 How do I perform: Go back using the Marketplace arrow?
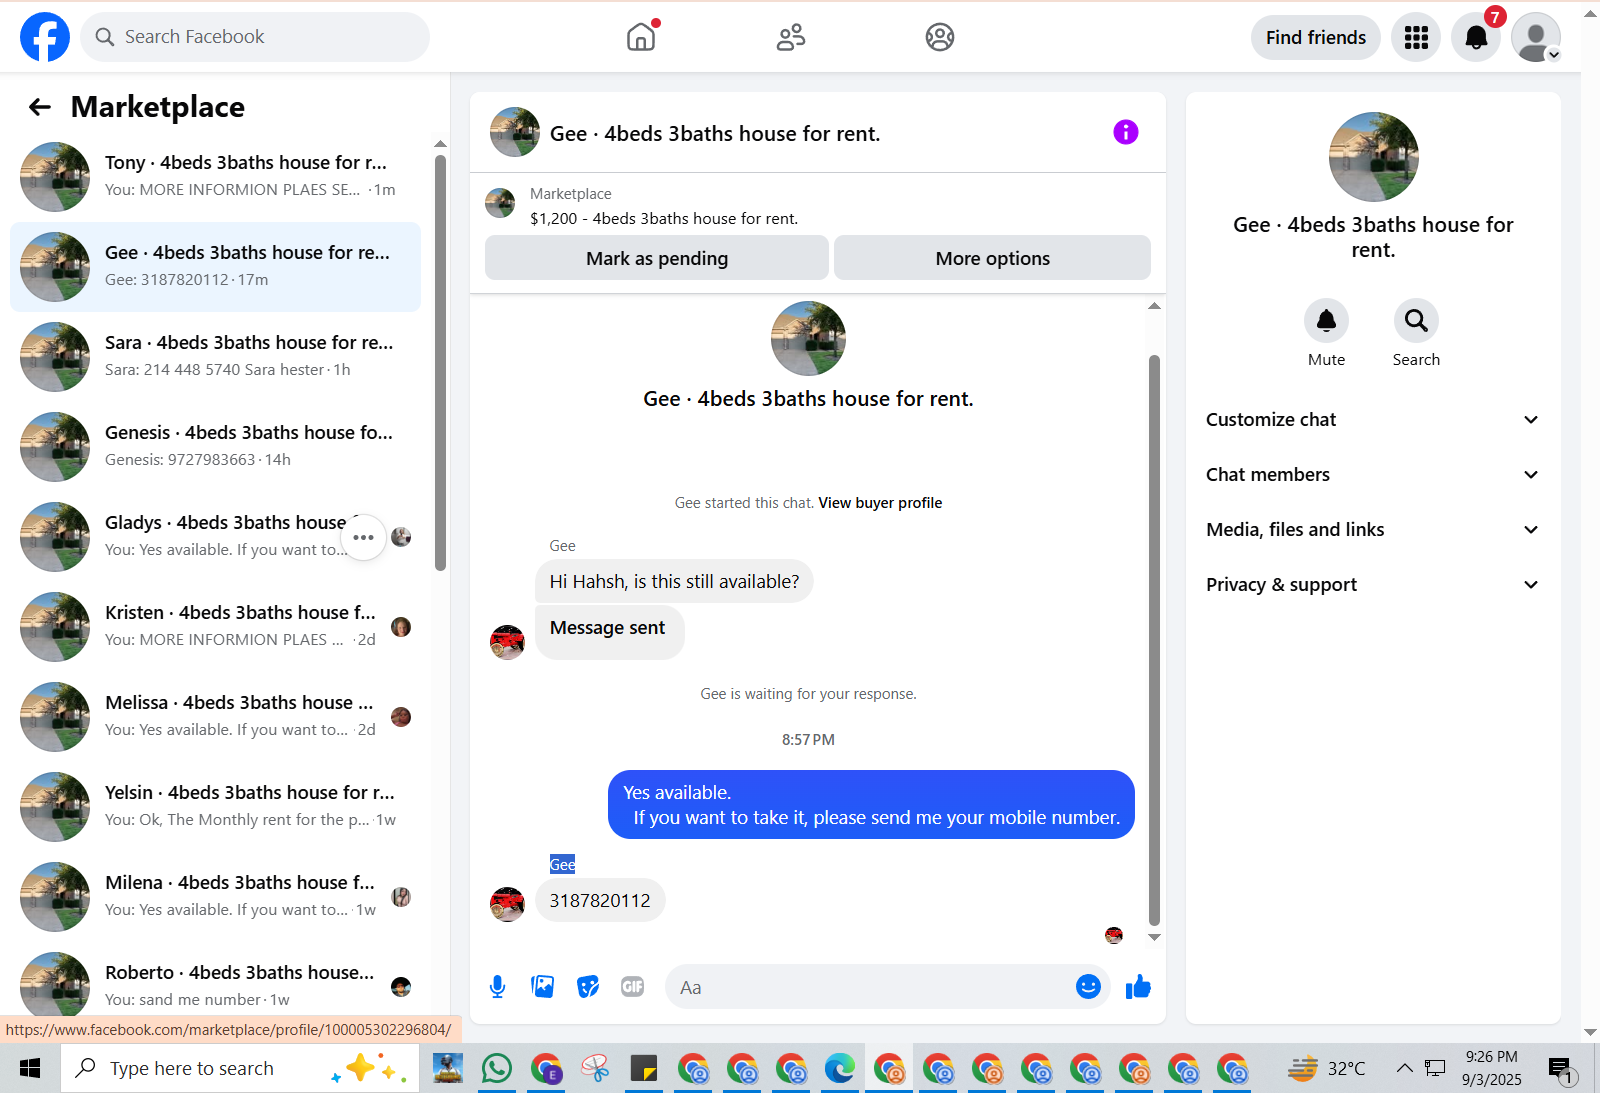click(40, 107)
